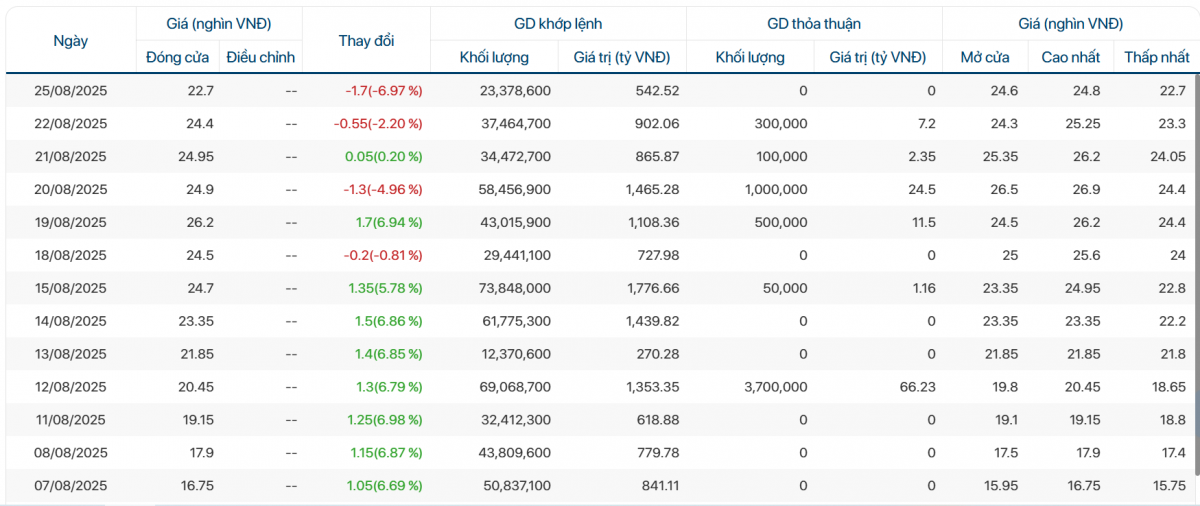The image size is (1200, 506).
Task: Select the 07/08/2025 date cell
Action: tap(70, 485)
